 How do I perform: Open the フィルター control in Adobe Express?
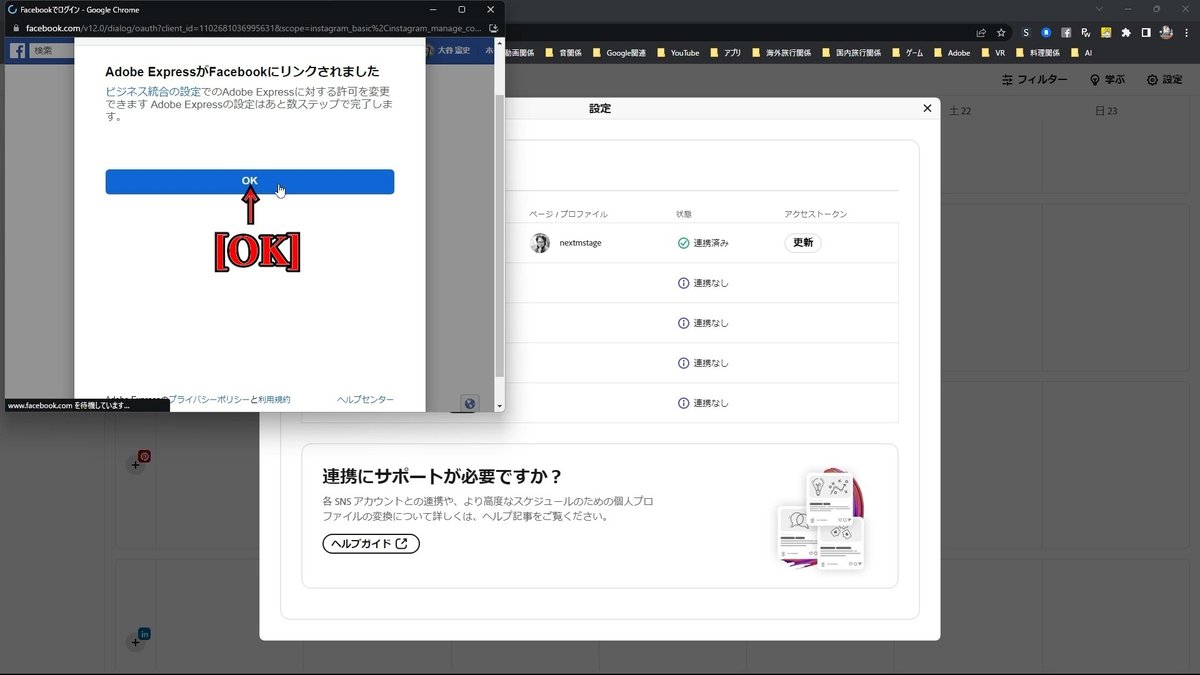(x=1034, y=80)
